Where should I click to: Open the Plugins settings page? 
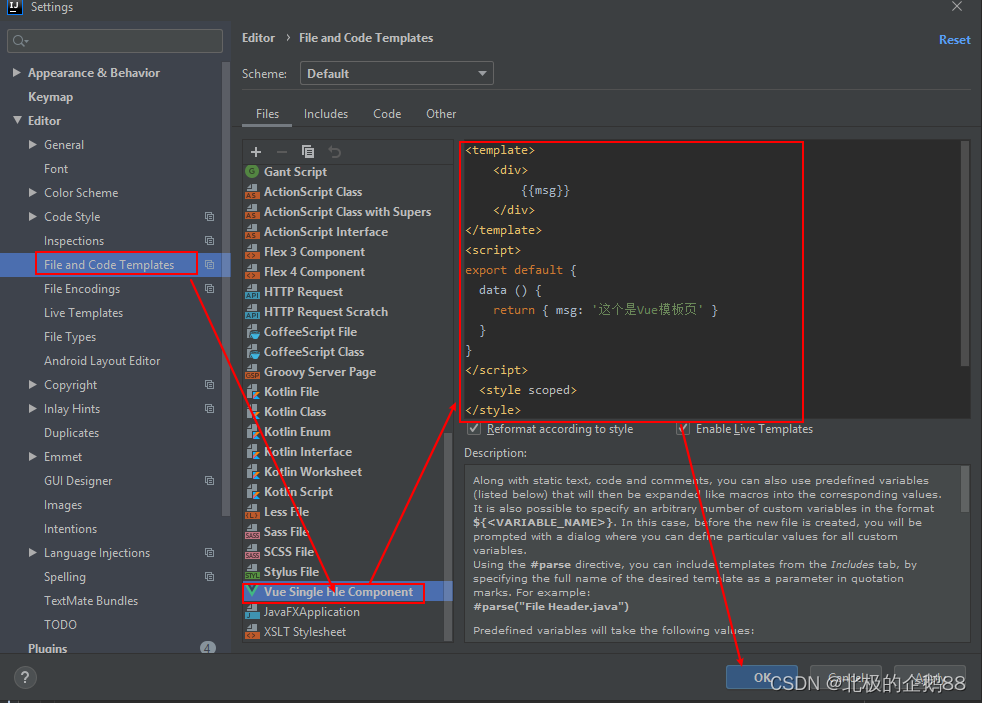[x=48, y=649]
